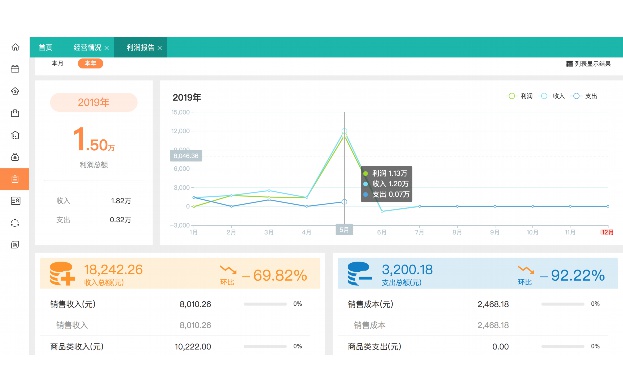This screenshot has width=623, height=392.
Task: Open the 2019年 year selector pill
Action: pos(93,102)
